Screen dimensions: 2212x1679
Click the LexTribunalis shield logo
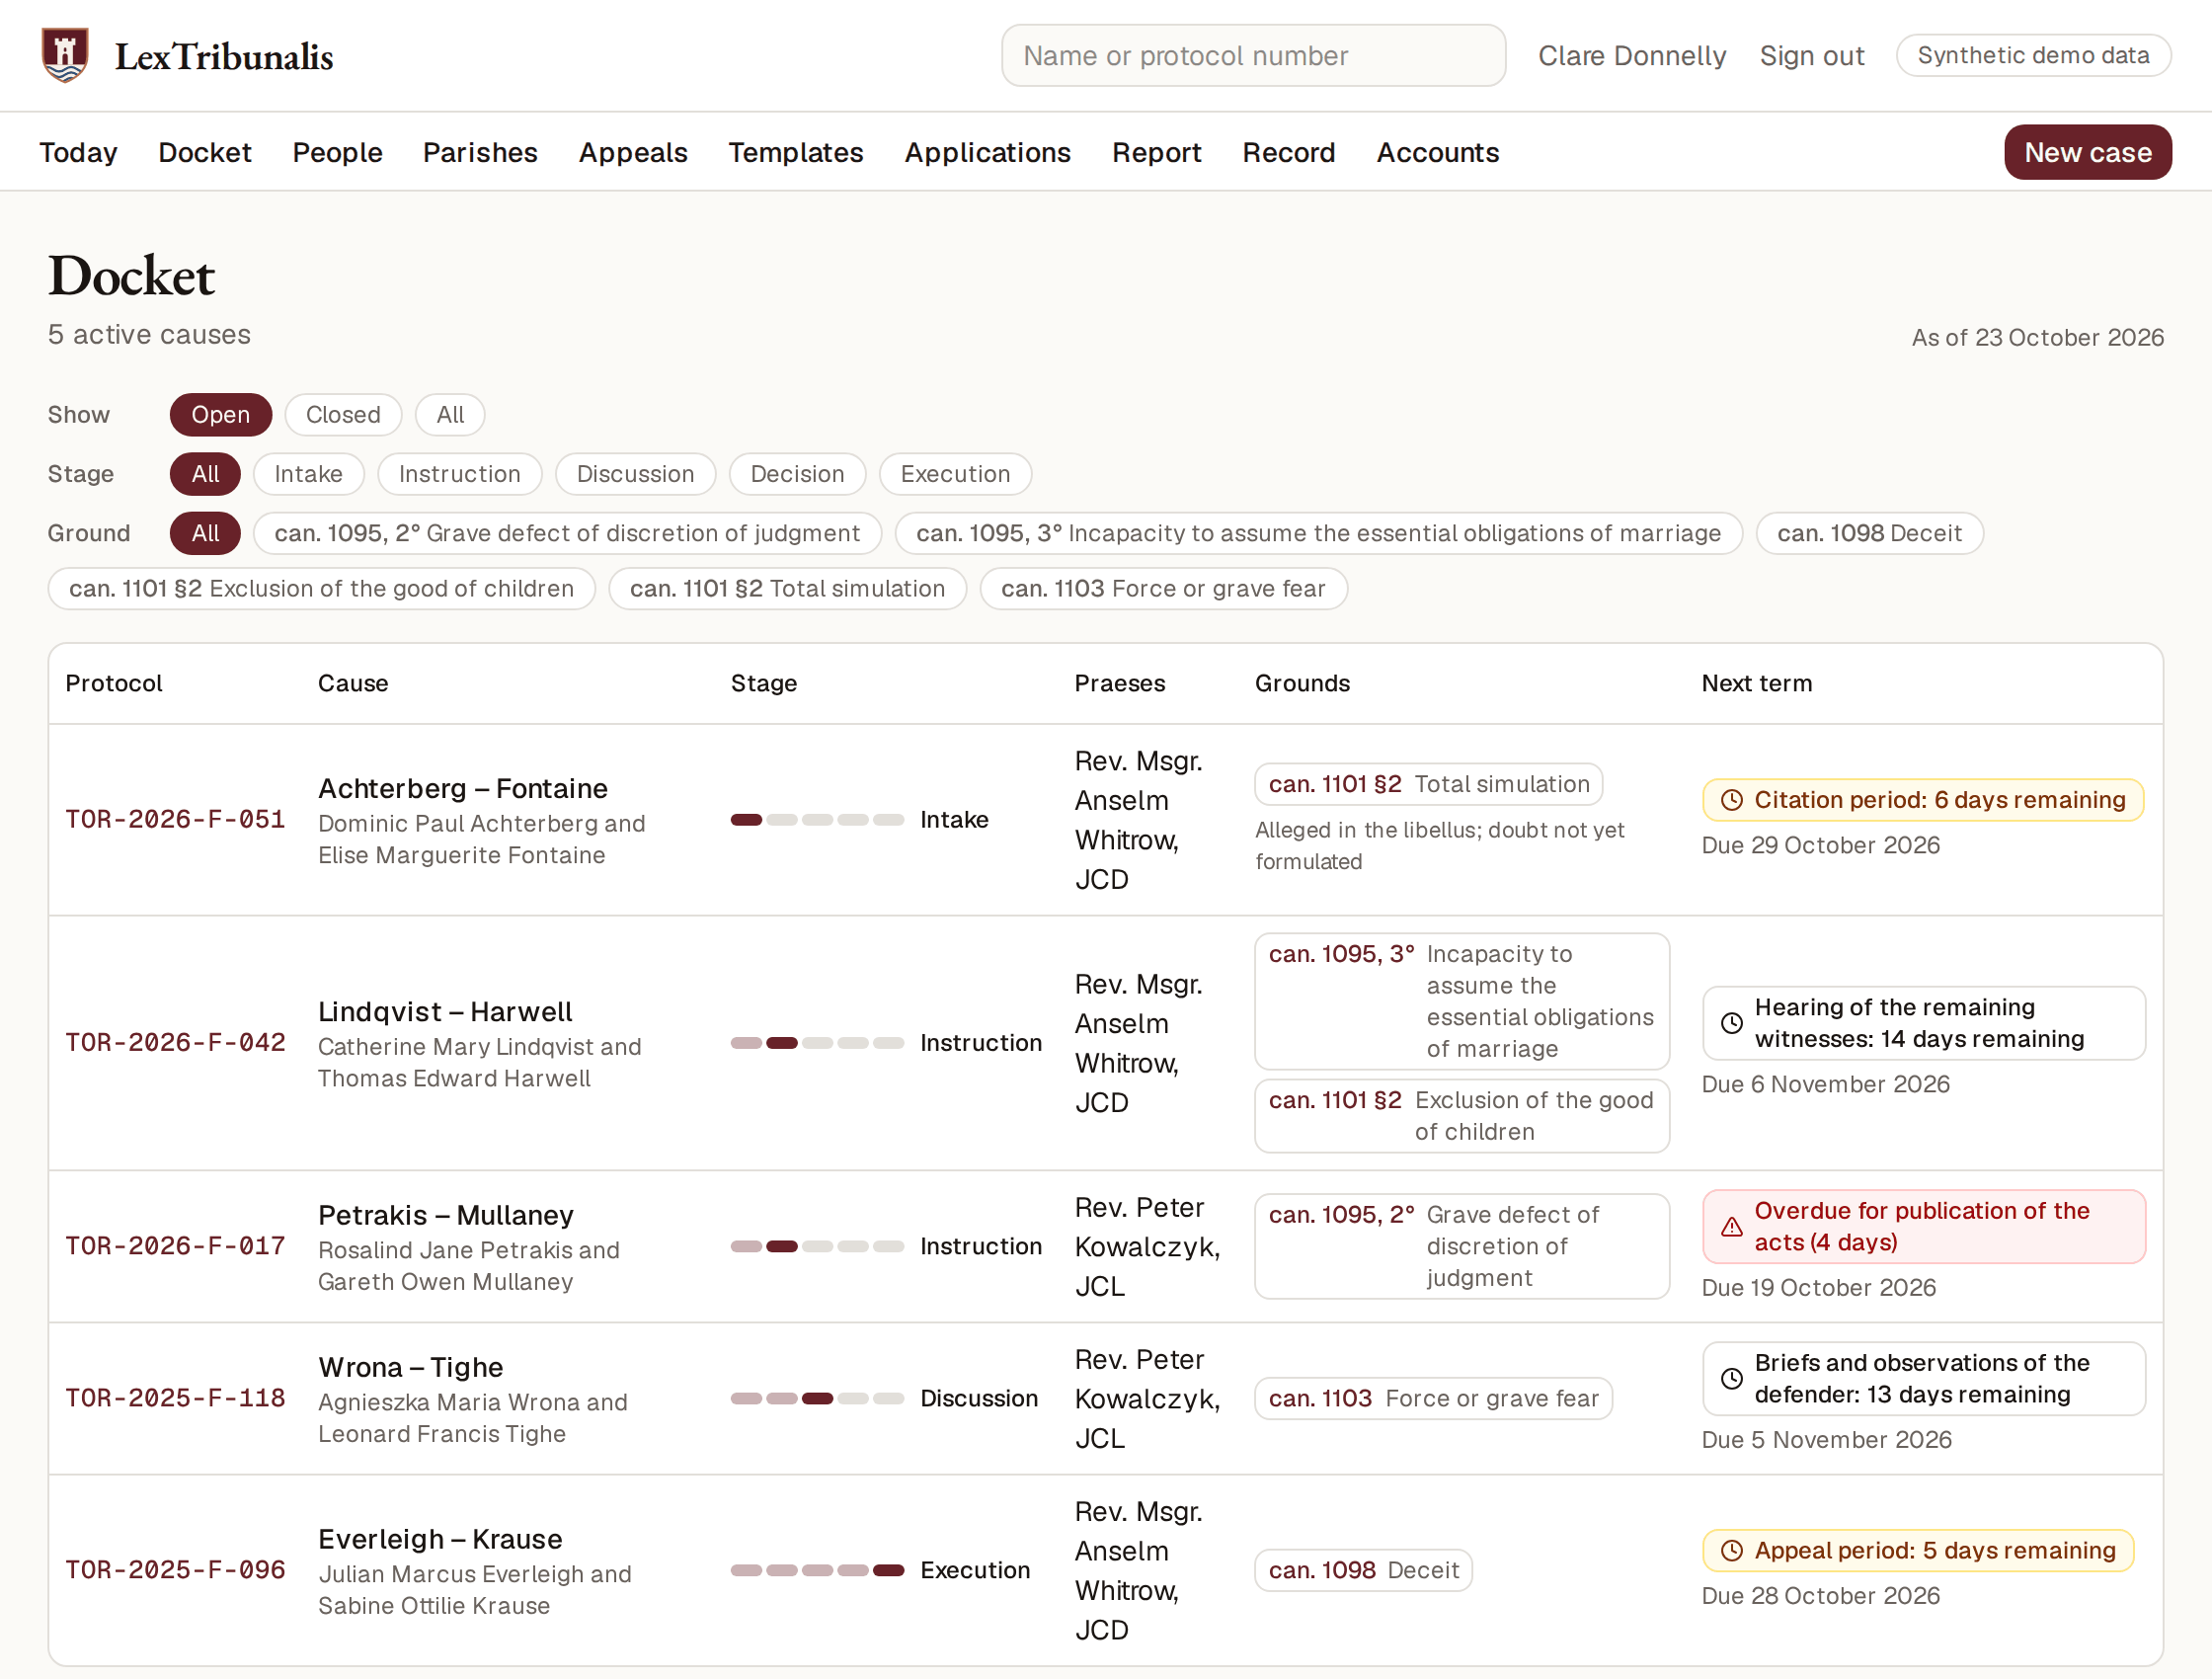(65, 55)
